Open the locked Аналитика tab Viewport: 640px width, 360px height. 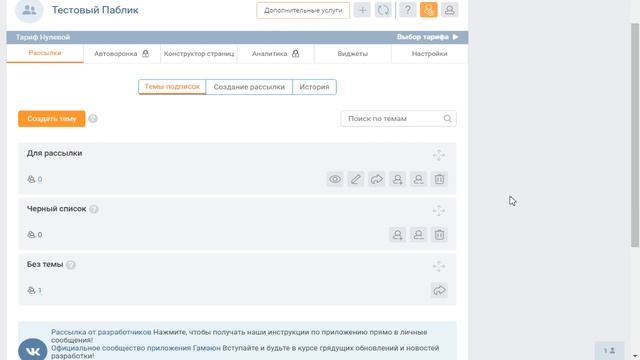click(x=276, y=53)
